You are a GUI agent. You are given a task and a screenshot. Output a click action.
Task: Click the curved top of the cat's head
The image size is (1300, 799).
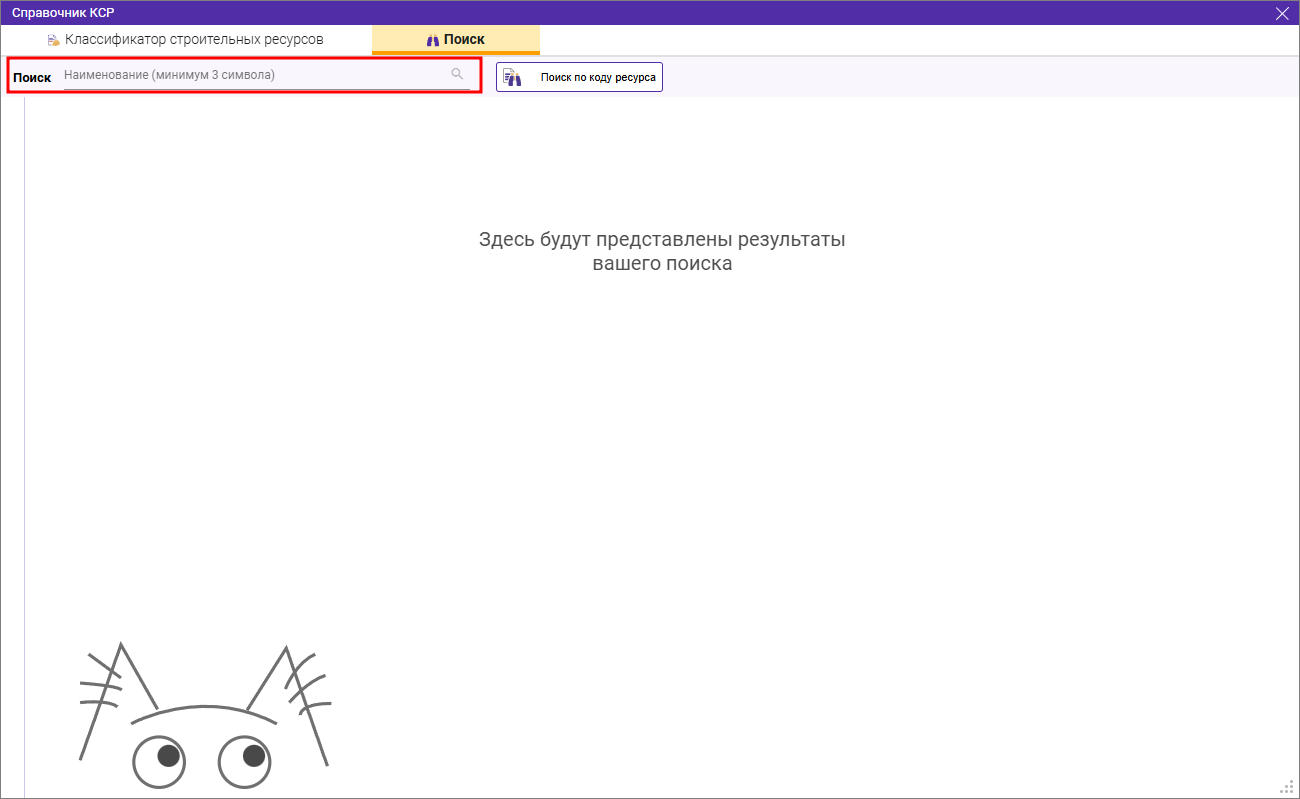pos(200,709)
